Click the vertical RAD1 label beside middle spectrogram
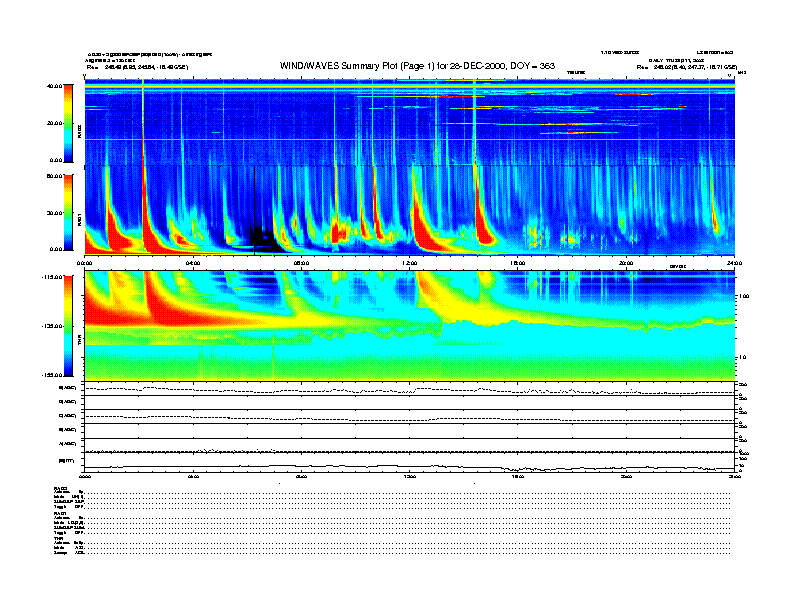 (x=79, y=220)
